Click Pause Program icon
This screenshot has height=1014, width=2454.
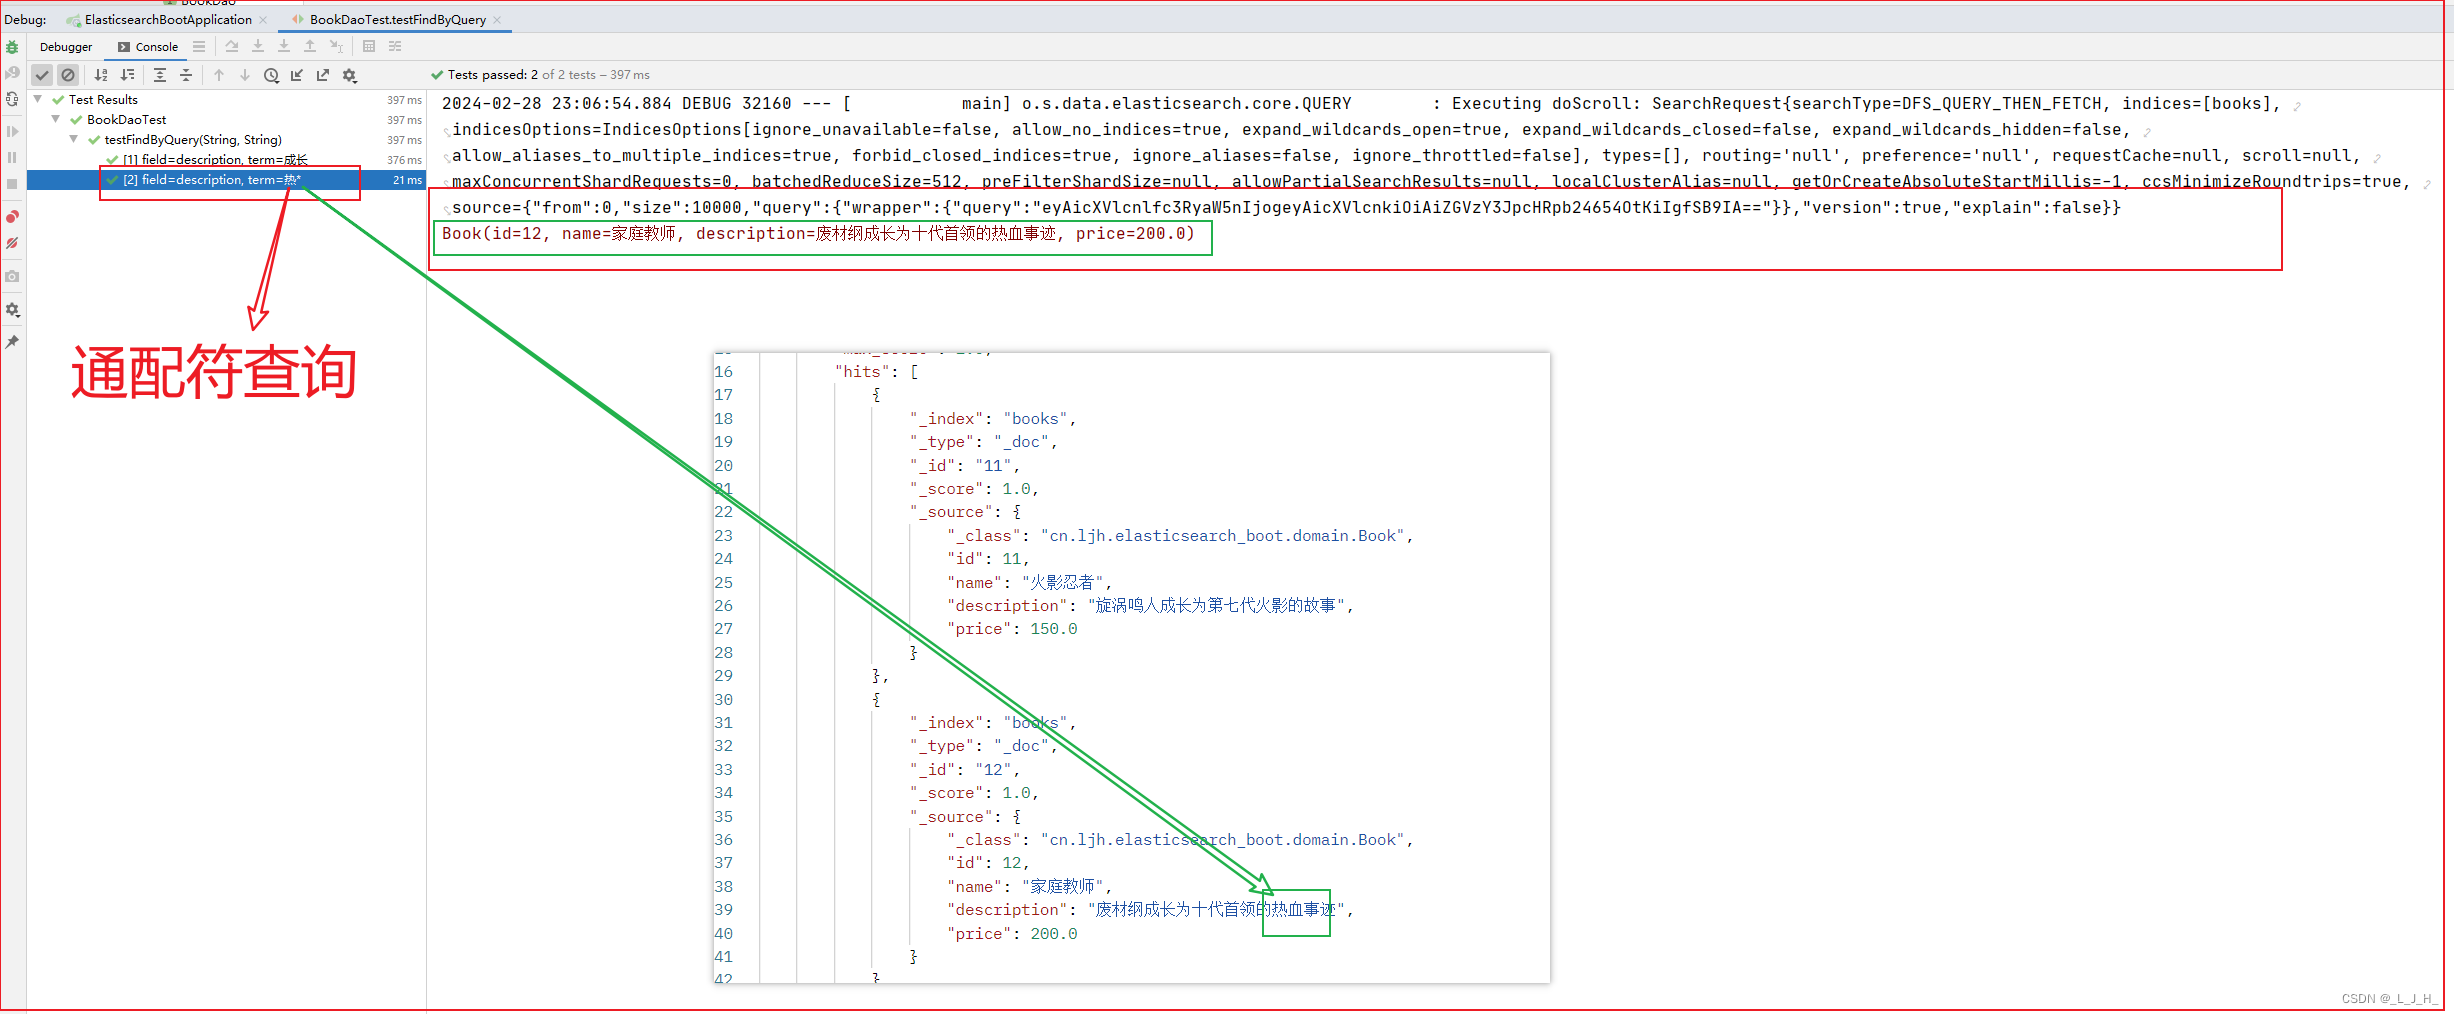pyautogui.click(x=12, y=157)
